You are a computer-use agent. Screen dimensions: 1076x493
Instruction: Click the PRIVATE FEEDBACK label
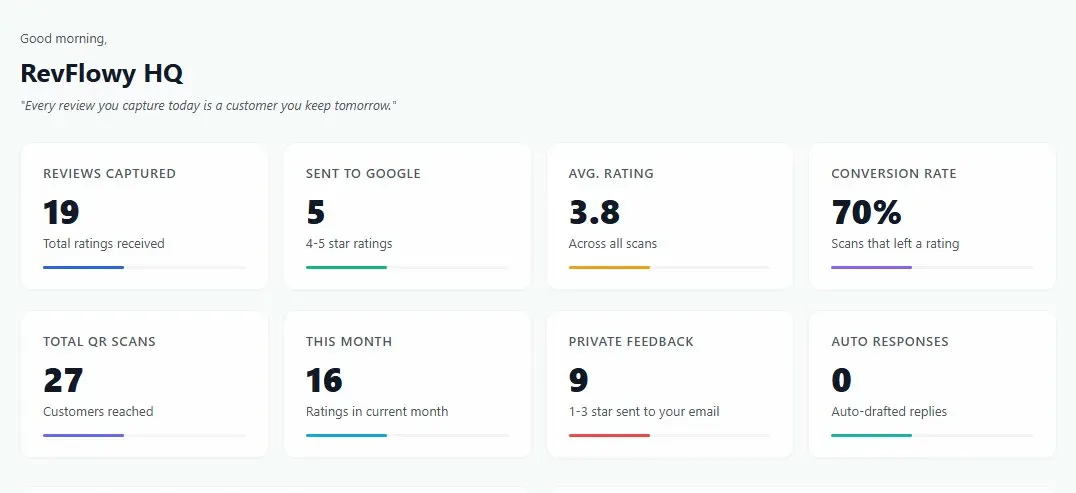point(631,342)
